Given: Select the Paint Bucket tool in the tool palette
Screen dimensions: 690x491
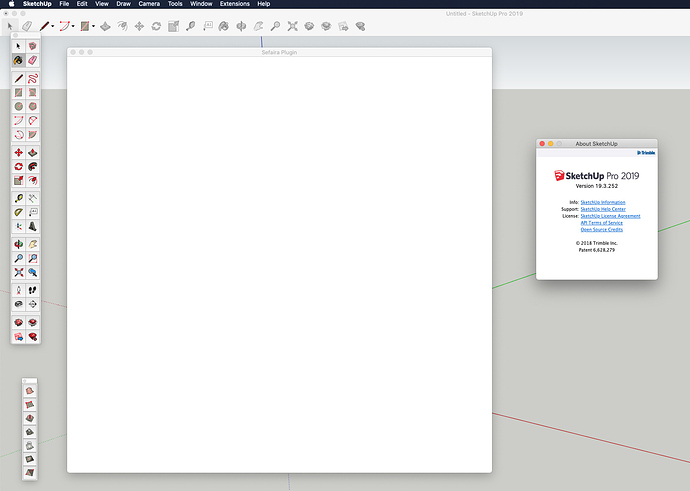Looking at the screenshot, I should pyautogui.click(x=18, y=60).
